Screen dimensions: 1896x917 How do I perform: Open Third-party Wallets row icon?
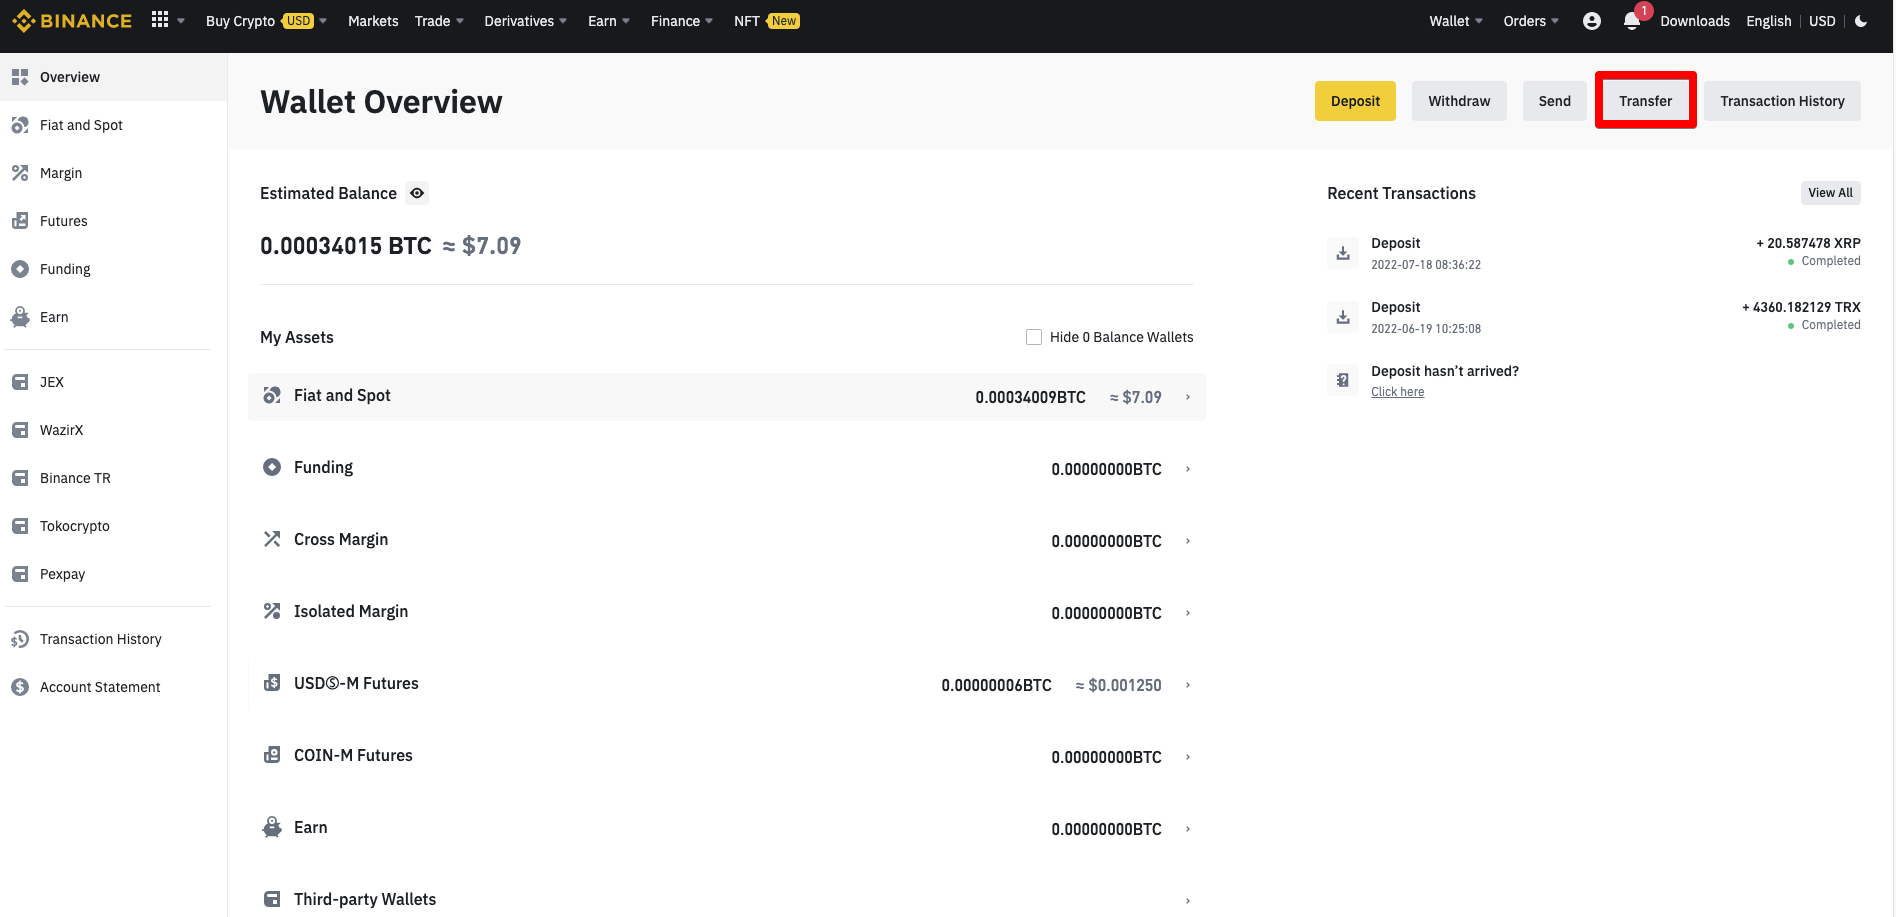click(x=272, y=899)
